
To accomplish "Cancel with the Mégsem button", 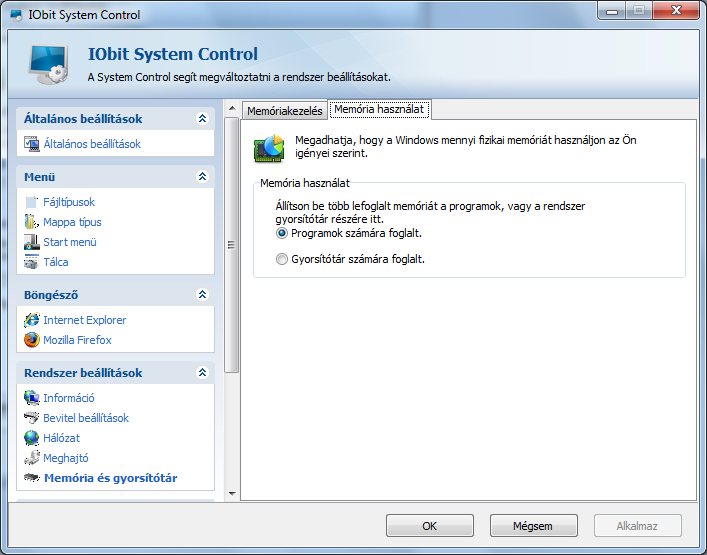I will (533, 526).
